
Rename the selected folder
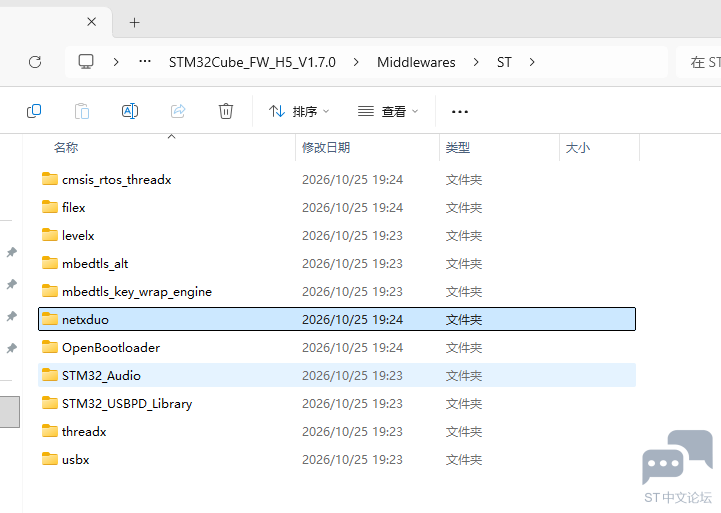pos(130,111)
